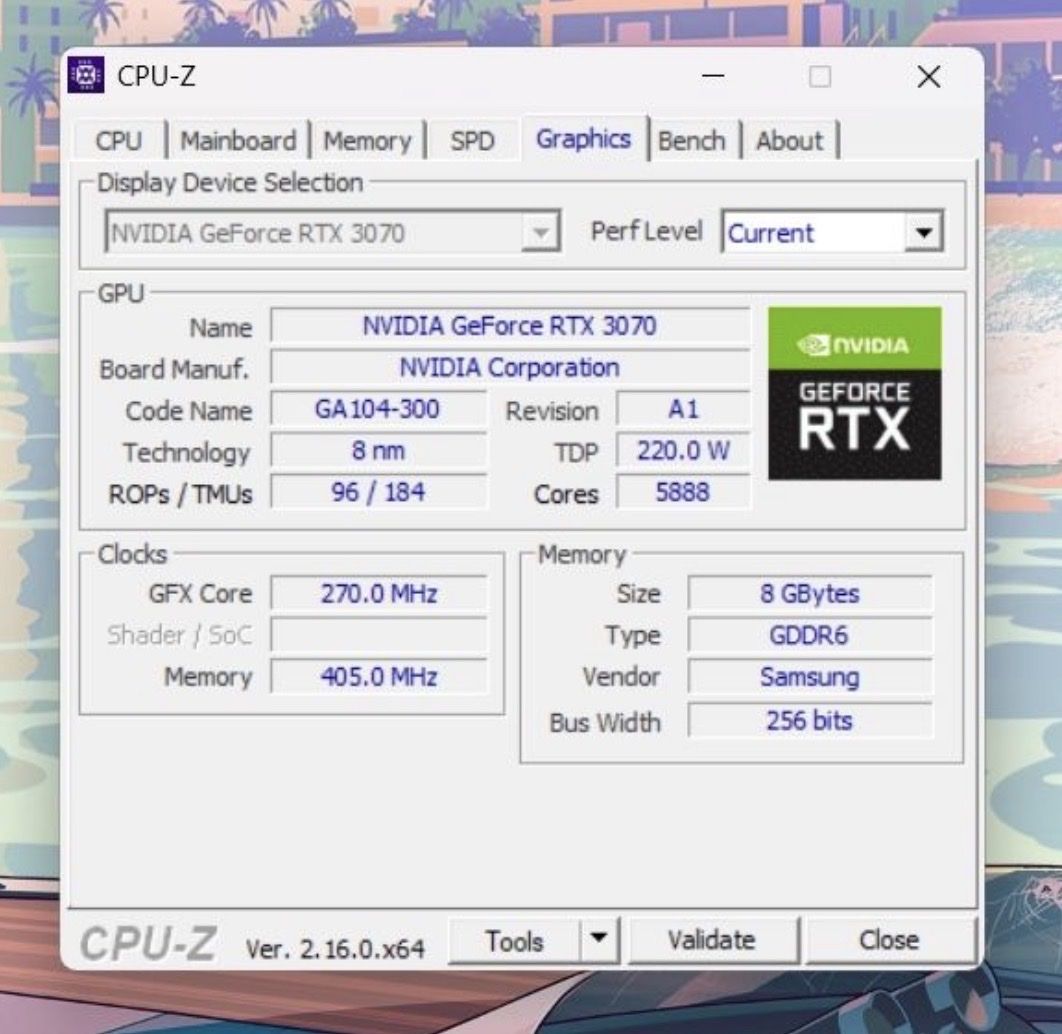Image resolution: width=1062 pixels, height=1034 pixels.
Task: Switch to the SPD tab
Action: click(472, 141)
